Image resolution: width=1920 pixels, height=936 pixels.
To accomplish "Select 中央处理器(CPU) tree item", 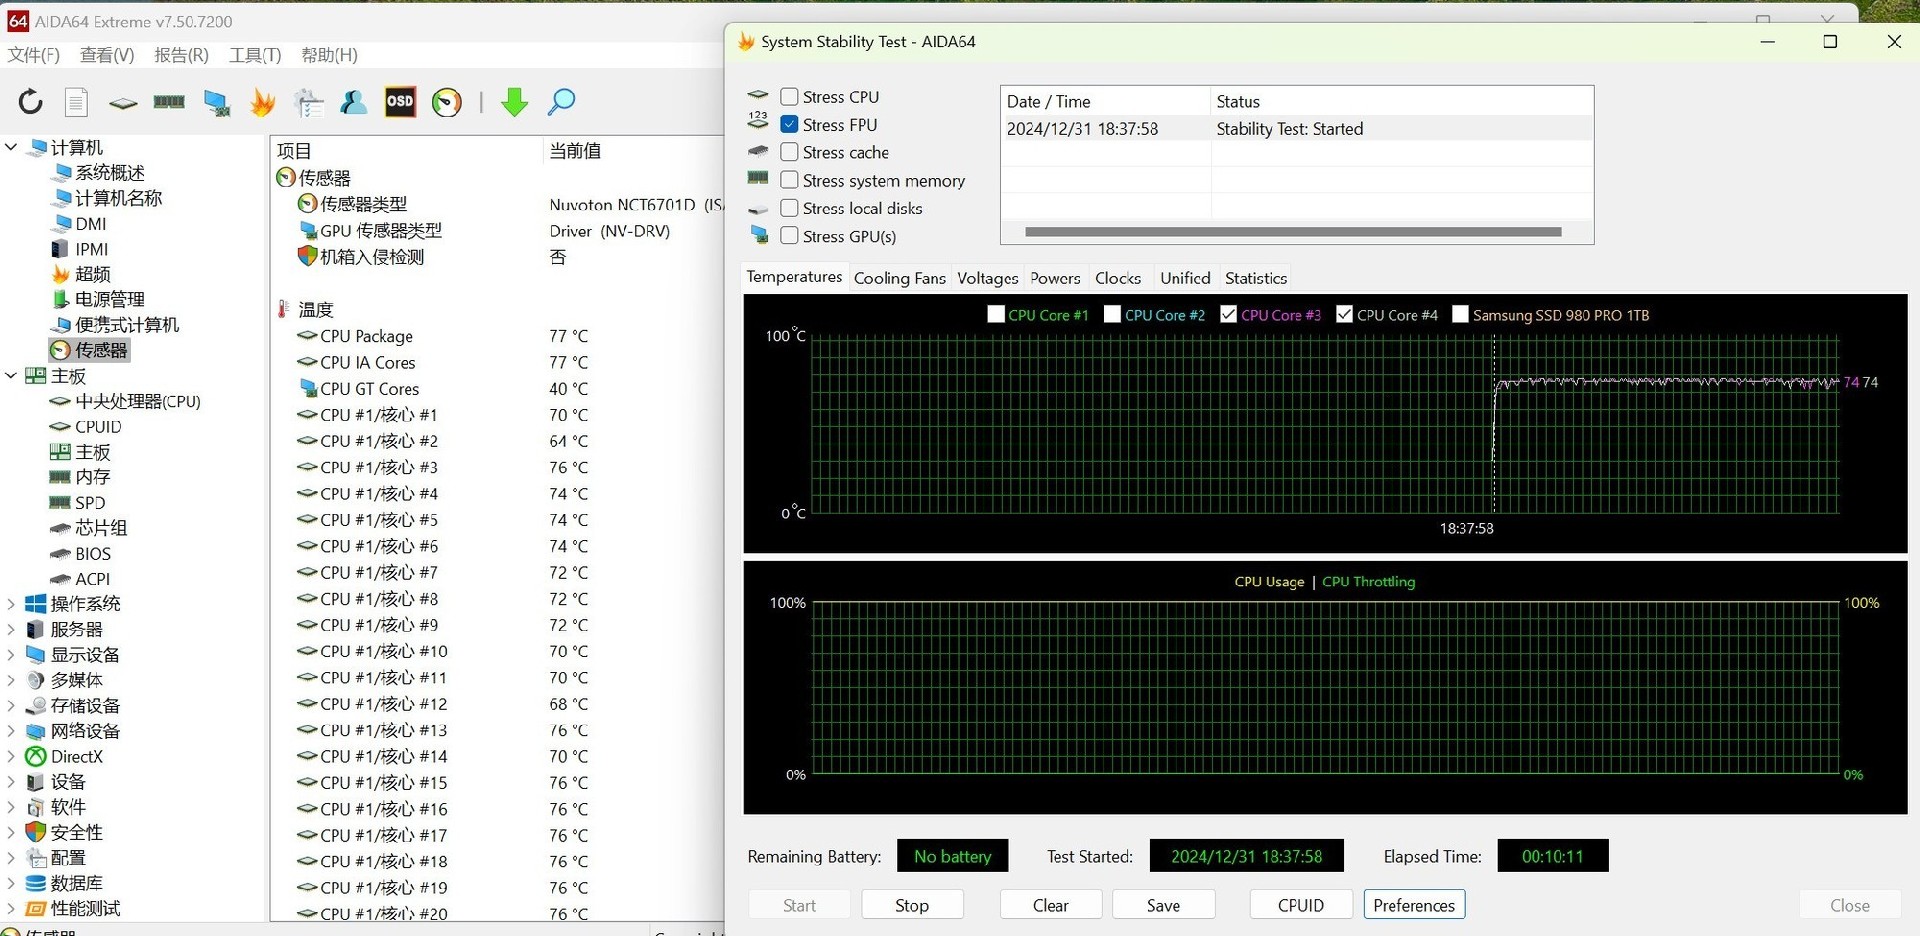I will point(138,401).
